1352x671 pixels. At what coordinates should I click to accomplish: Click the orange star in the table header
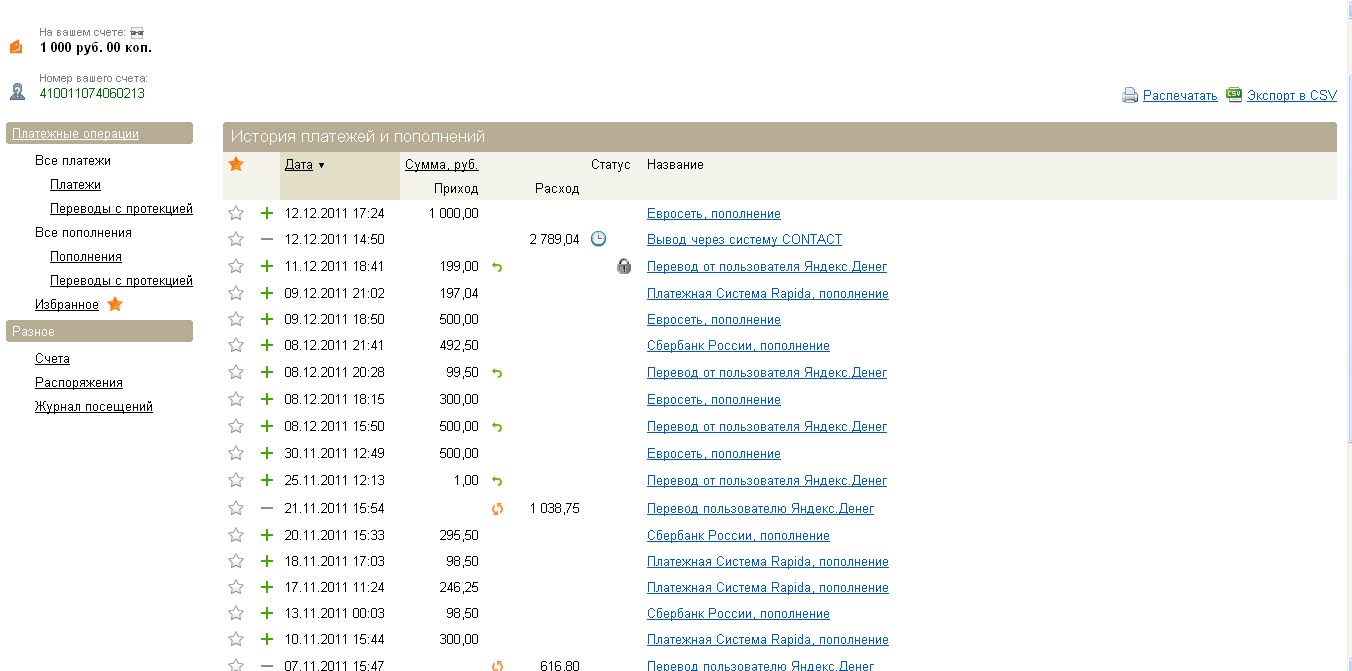click(x=236, y=164)
